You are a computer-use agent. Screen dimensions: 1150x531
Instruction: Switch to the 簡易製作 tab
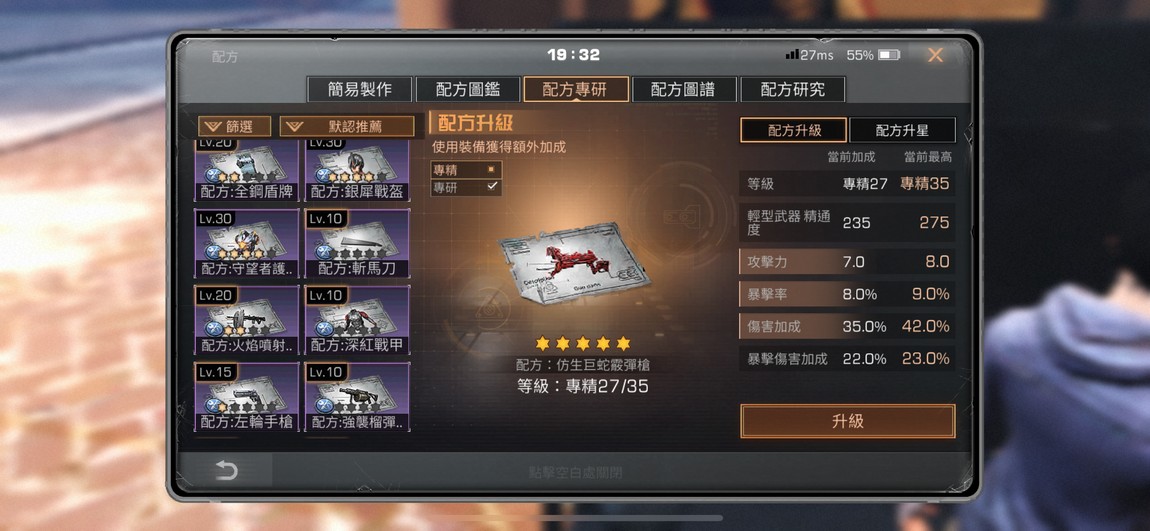coord(359,89)
